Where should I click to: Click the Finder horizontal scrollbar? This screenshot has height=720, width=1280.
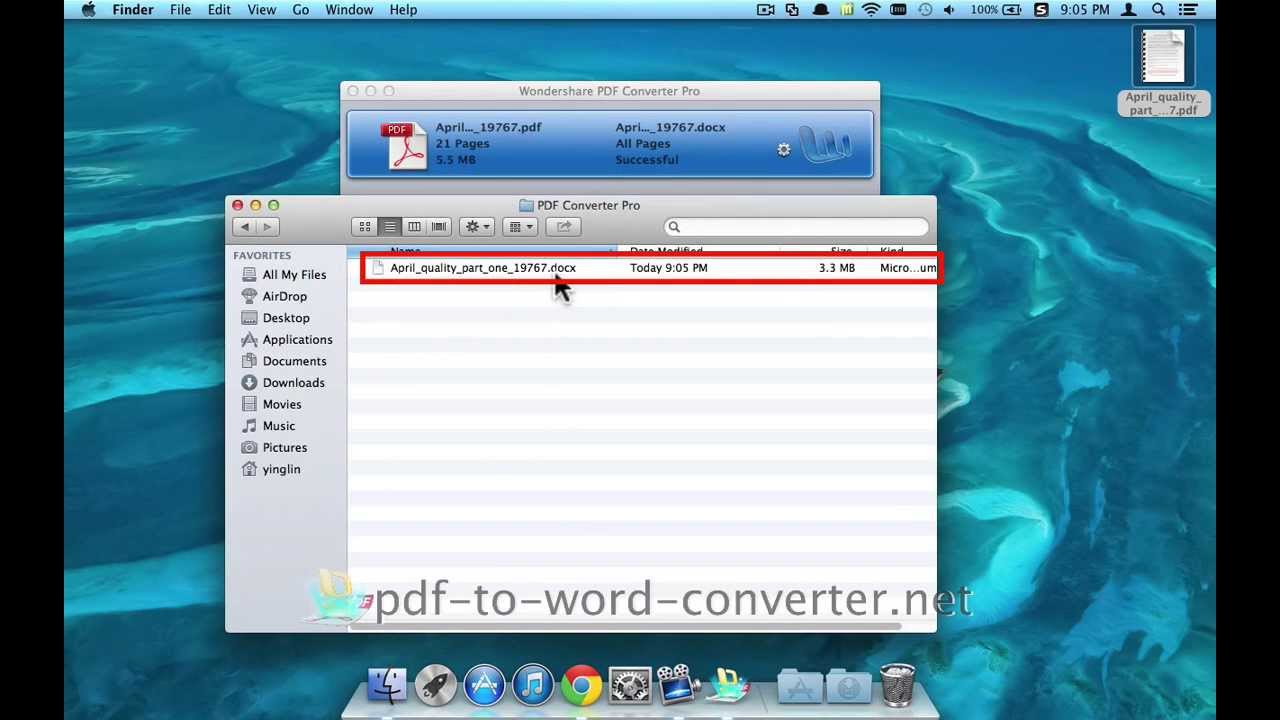pos(625,627)
